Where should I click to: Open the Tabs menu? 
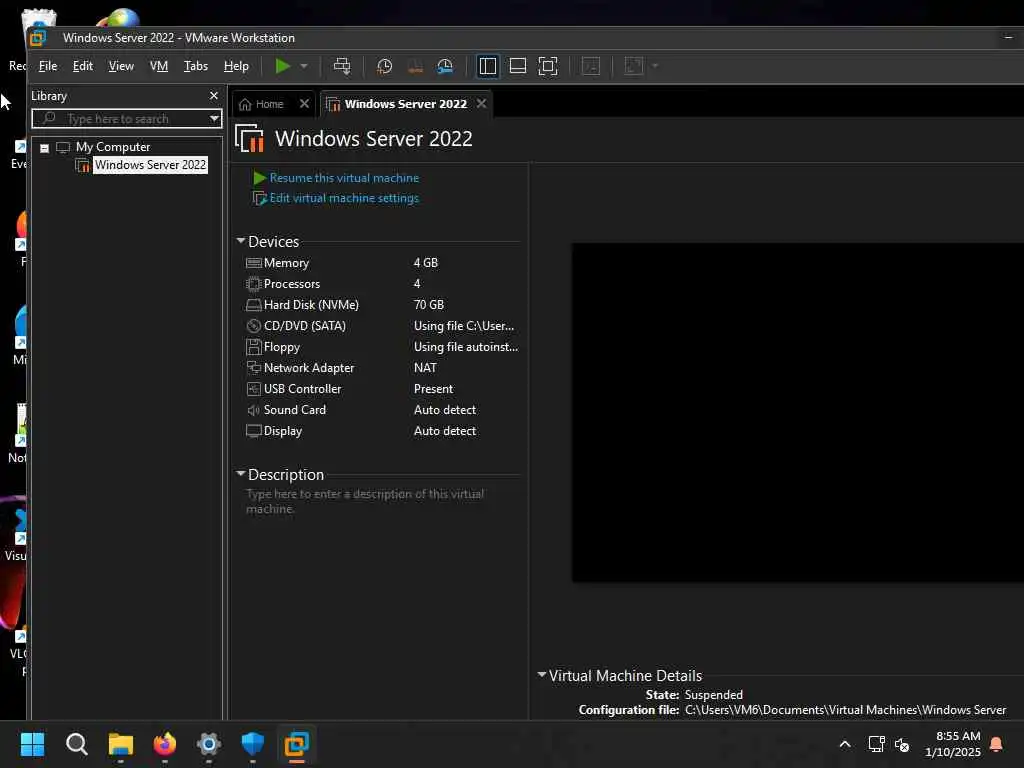click(195, 66)
